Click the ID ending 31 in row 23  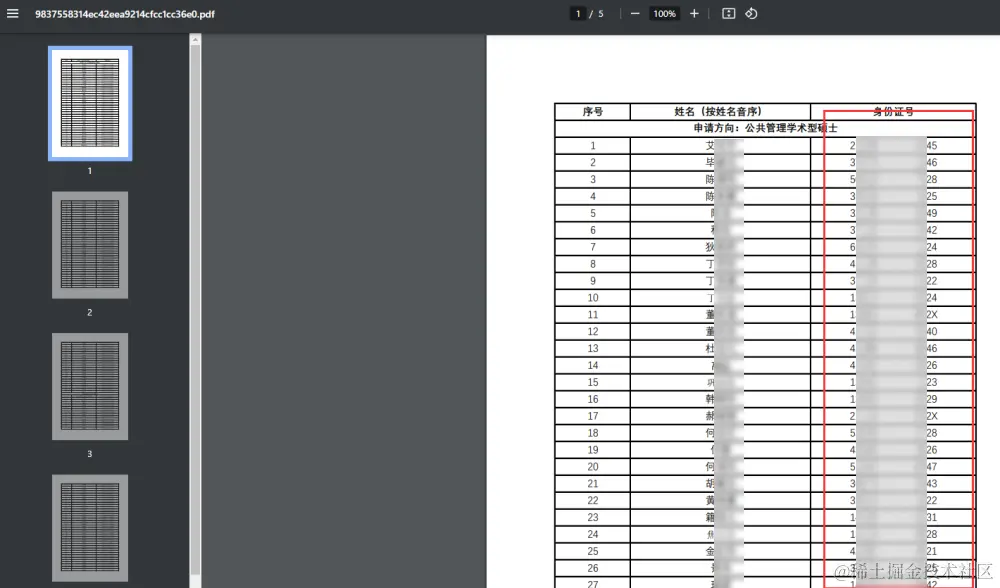tap(893, 517)
